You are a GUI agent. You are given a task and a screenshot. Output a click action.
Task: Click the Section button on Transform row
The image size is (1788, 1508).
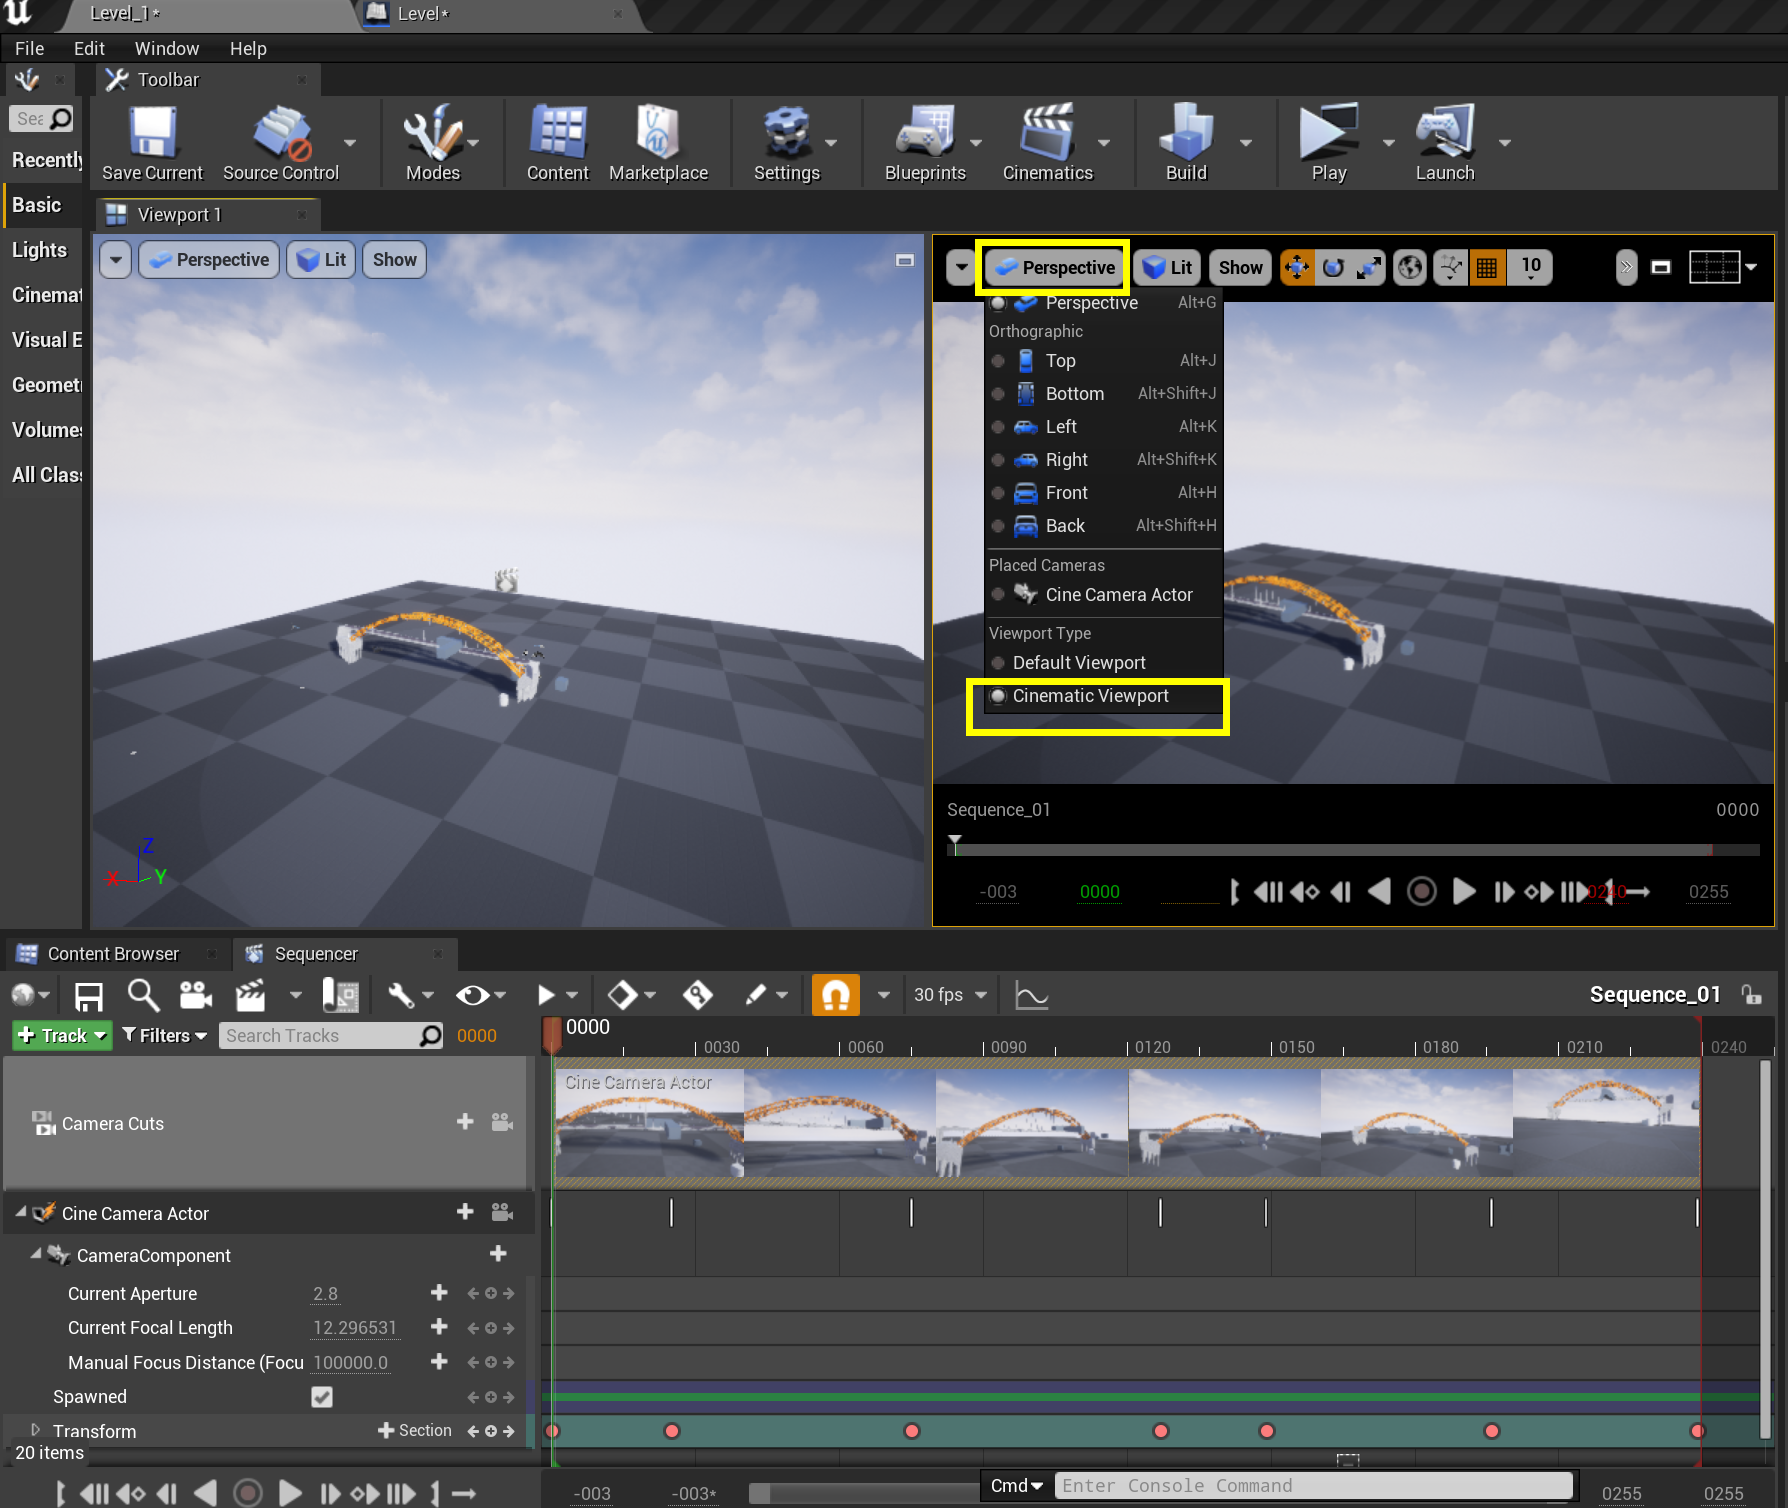click(415, 1431)
